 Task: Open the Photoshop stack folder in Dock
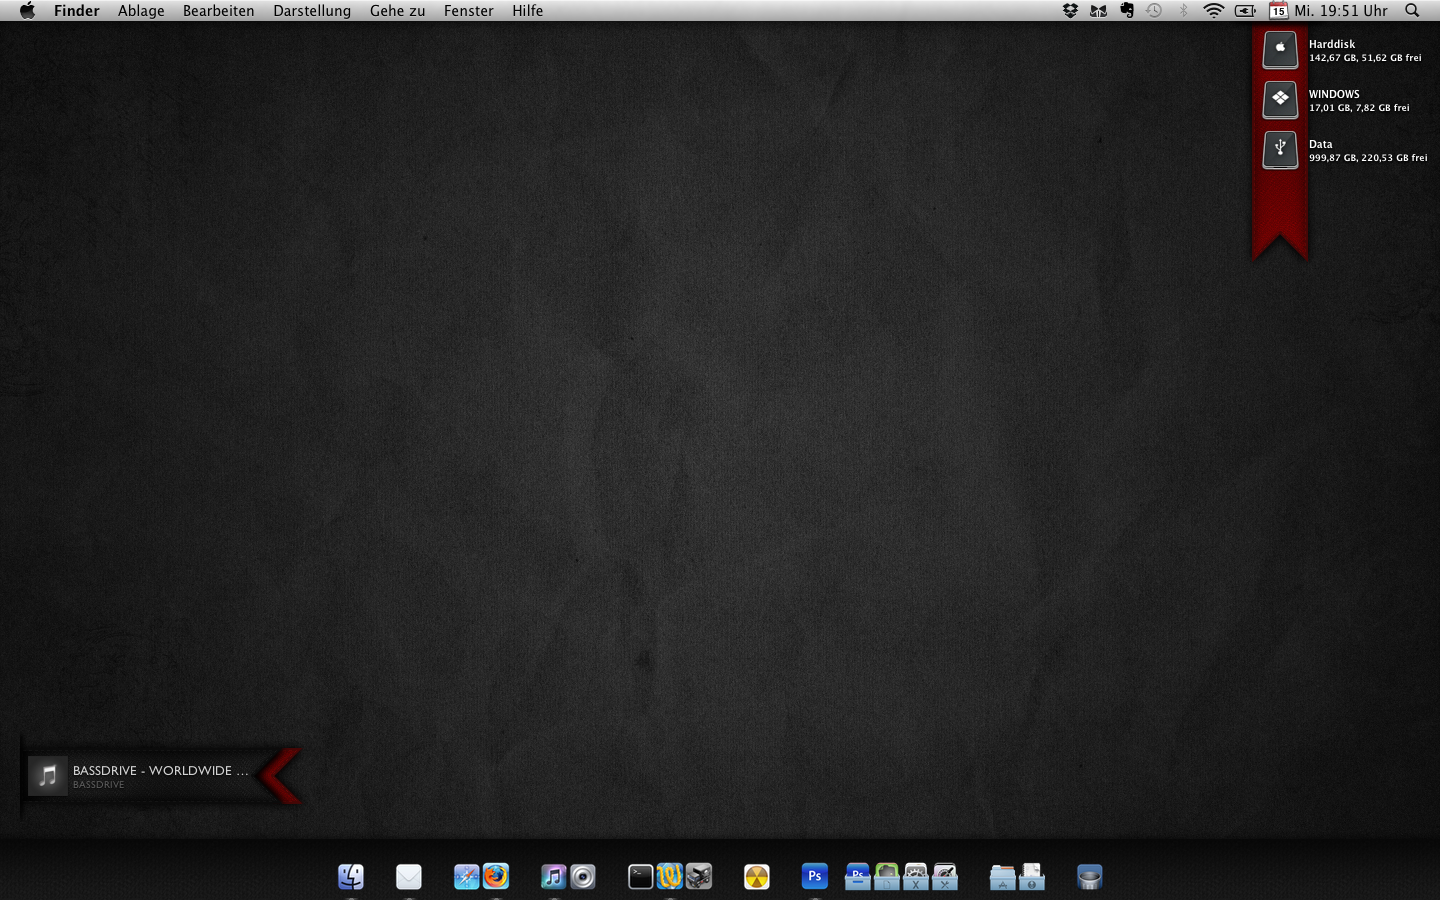coord(858,877)
